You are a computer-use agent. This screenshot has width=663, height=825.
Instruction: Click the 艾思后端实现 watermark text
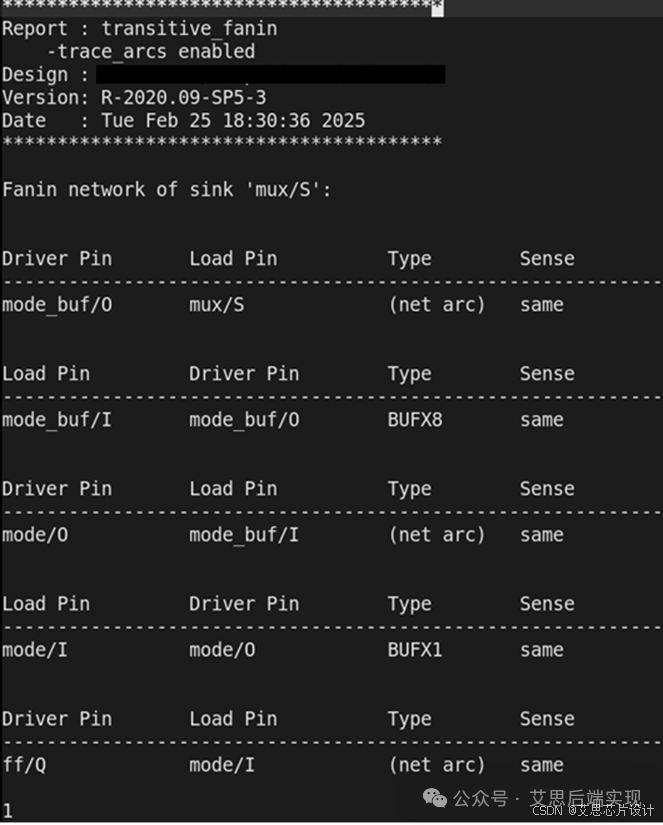(x=584, y=798)
